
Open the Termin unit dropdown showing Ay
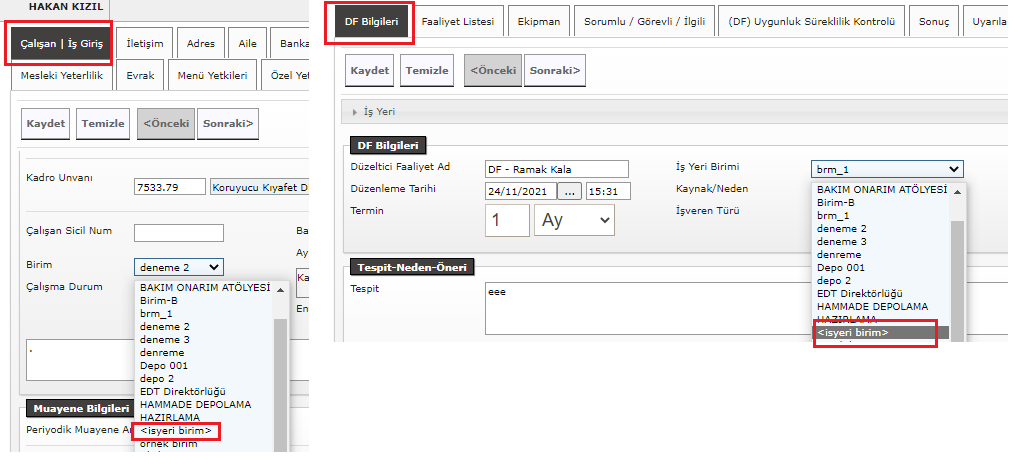pyautogui.click(x=574, y=220)
